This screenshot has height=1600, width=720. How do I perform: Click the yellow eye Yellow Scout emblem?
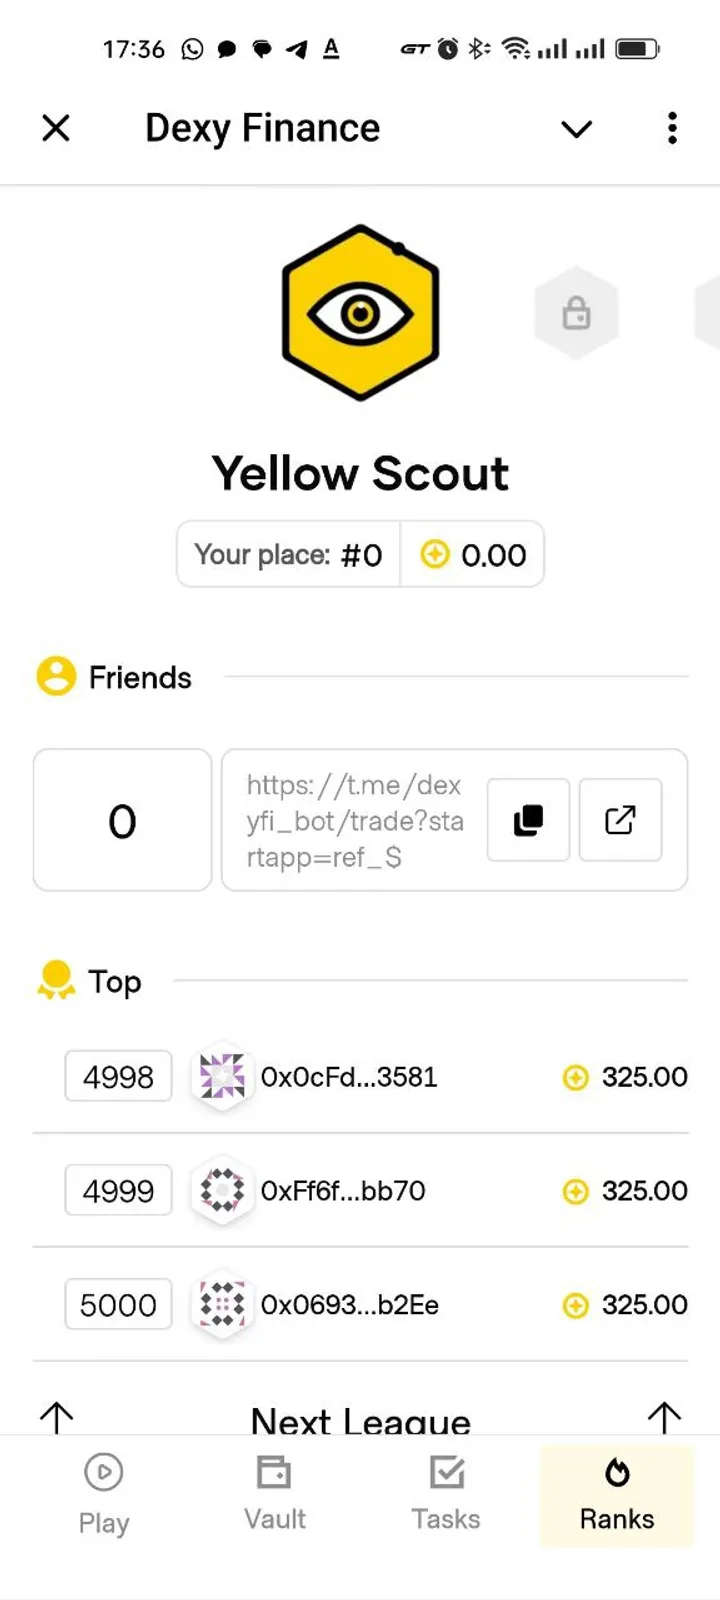click(x=360, y=311)
